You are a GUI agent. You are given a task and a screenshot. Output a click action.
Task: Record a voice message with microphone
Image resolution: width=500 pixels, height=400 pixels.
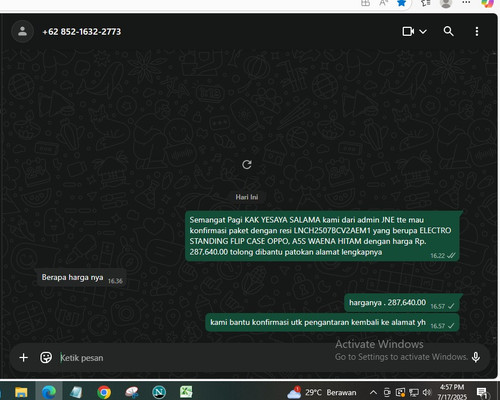(476, 357)
